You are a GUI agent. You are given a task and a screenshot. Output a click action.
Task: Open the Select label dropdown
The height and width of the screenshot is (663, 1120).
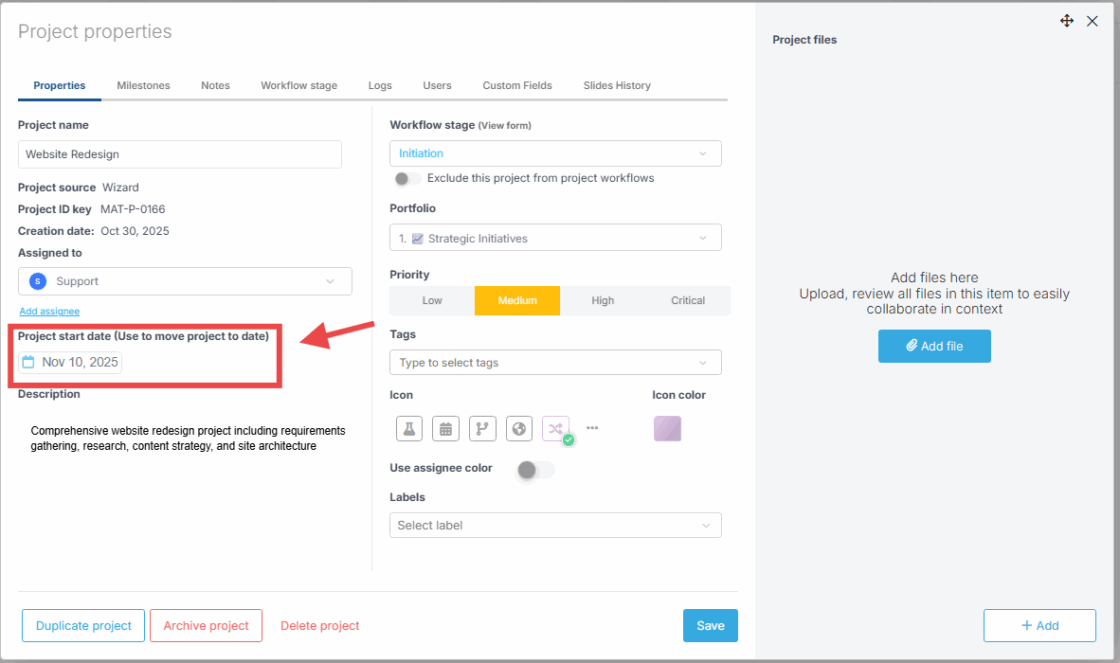coord(555,524)
